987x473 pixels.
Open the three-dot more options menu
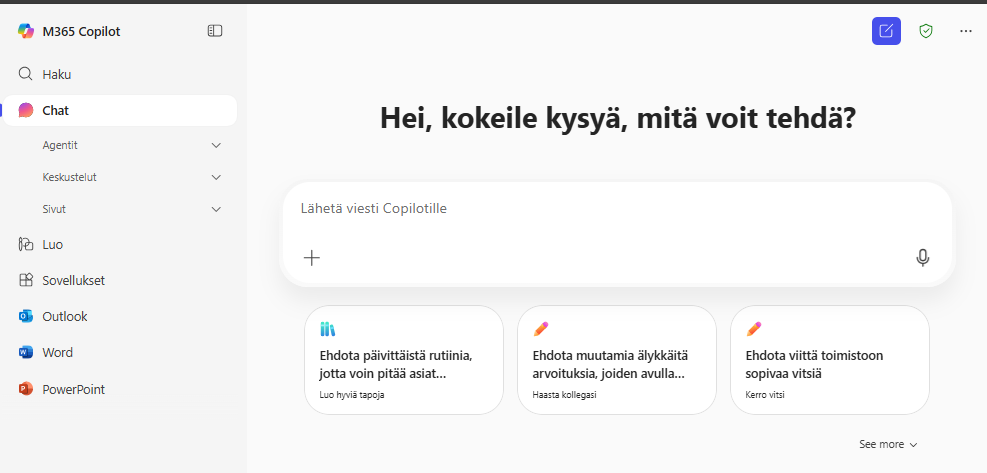pos(965,31)
